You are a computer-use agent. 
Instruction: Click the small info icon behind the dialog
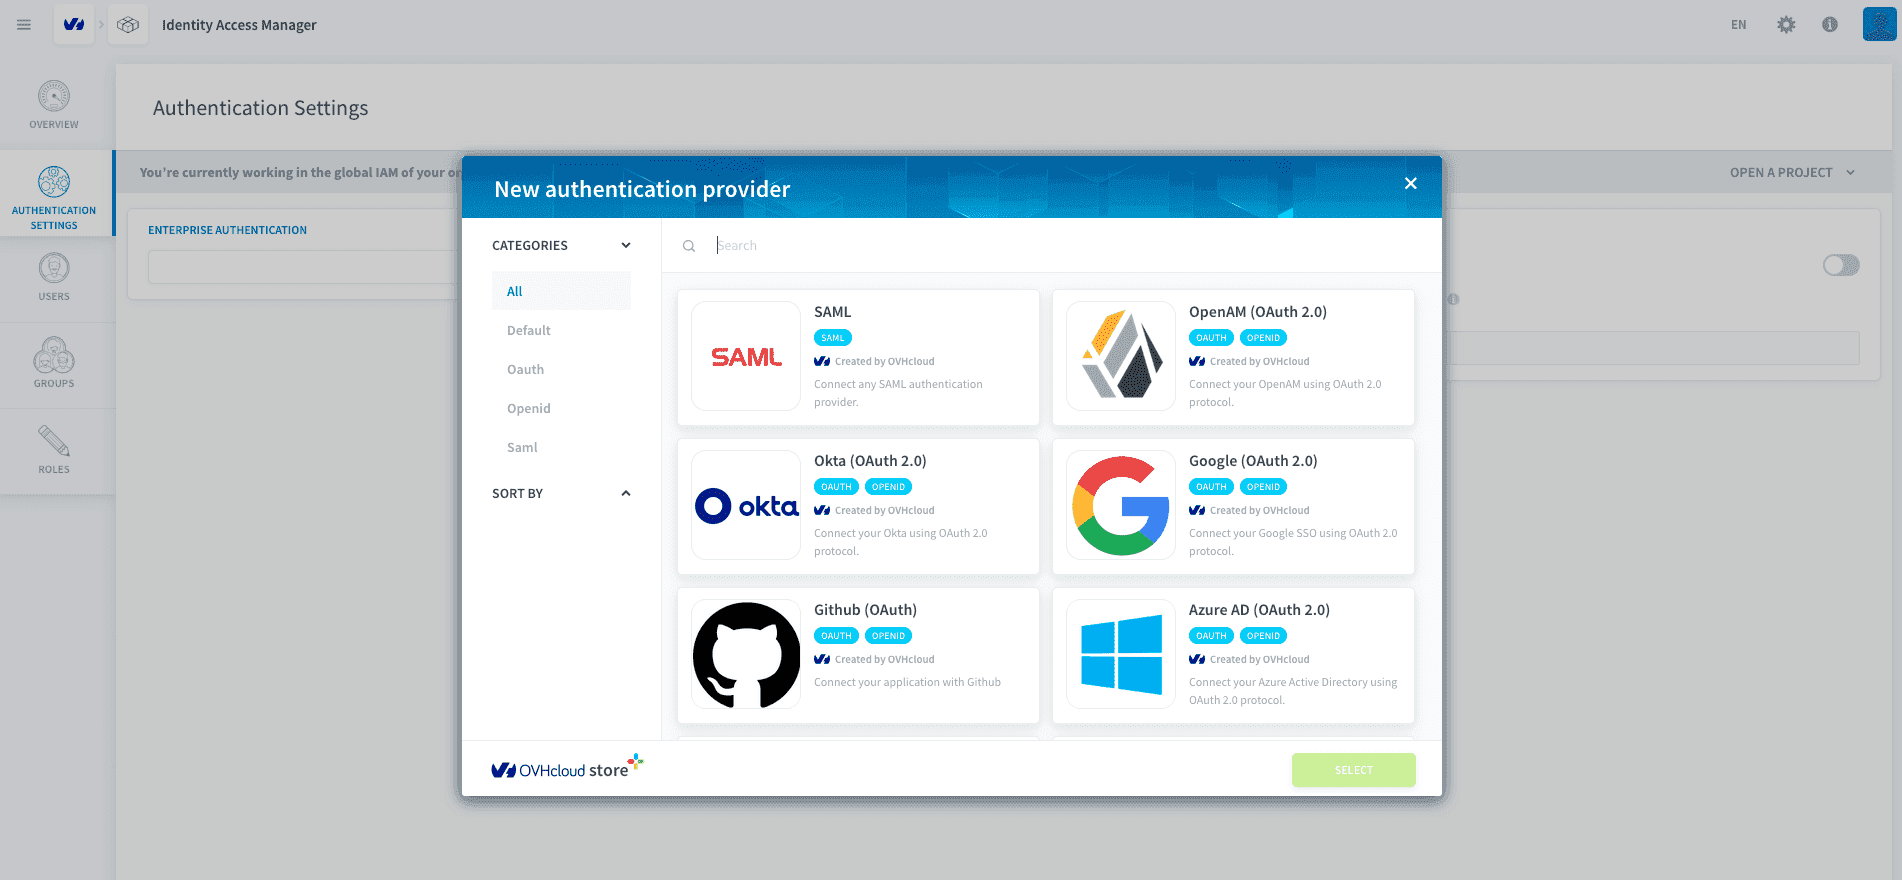1453,299
